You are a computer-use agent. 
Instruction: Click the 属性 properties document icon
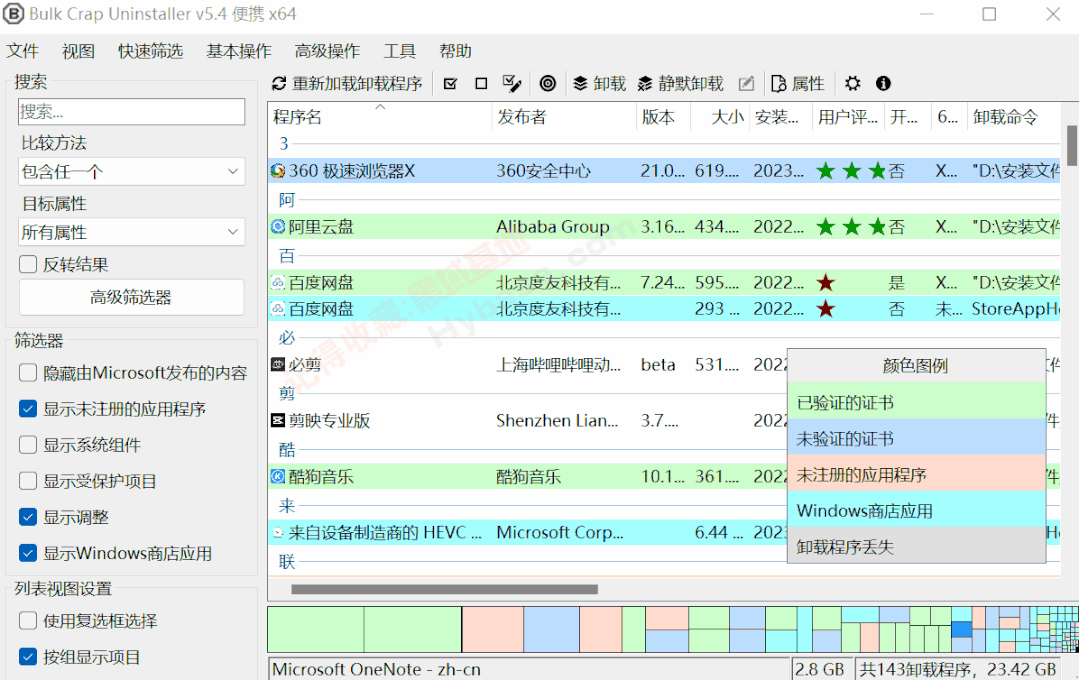778,84
